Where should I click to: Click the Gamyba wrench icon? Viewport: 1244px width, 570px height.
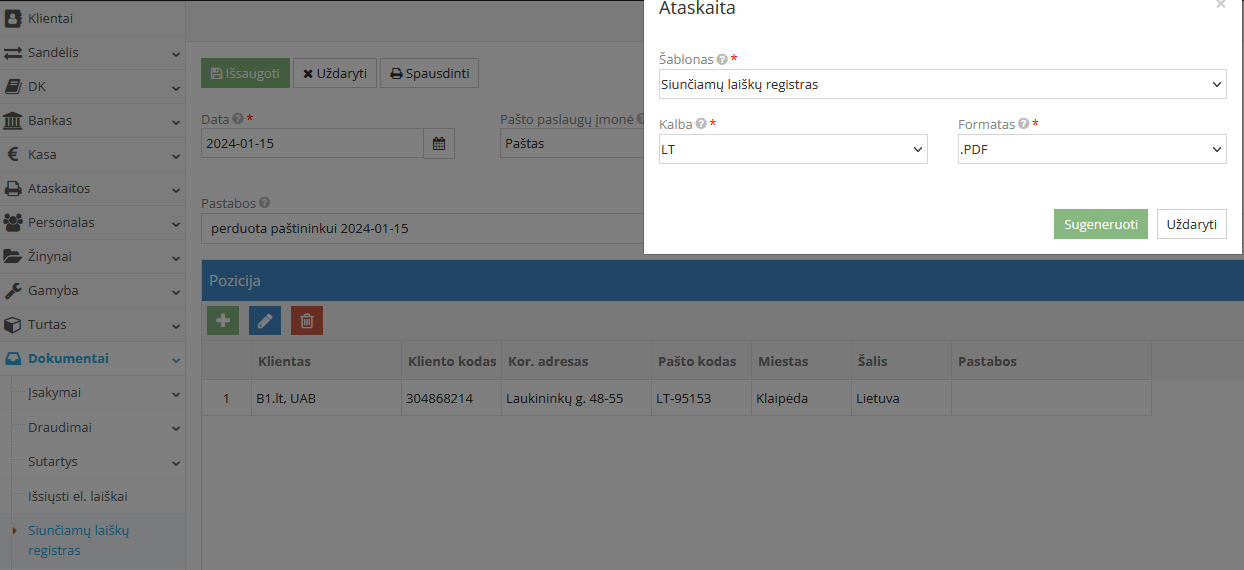coord(13,291)
